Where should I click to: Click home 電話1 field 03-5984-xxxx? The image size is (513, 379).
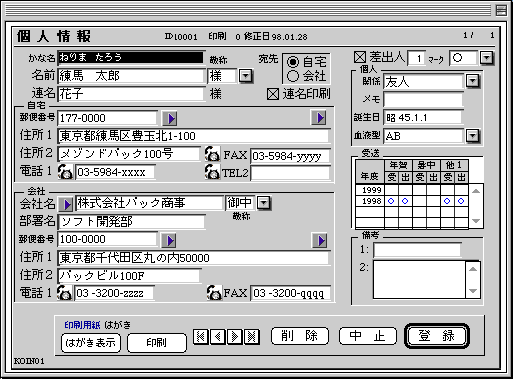click(x=115, y=172)
